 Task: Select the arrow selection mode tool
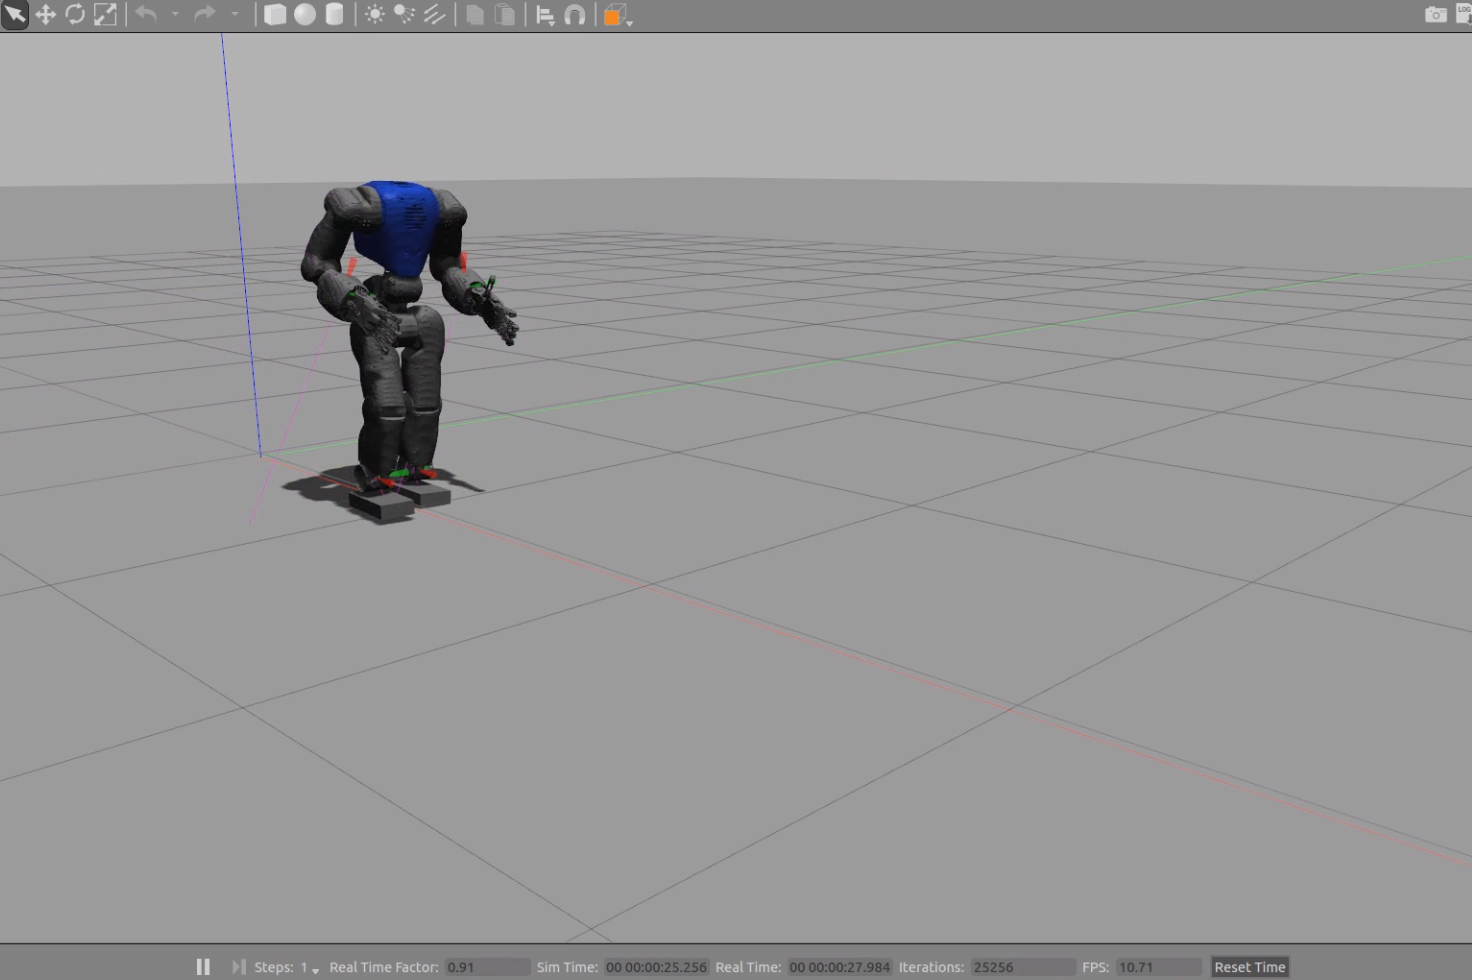click(x=15, y=15)
